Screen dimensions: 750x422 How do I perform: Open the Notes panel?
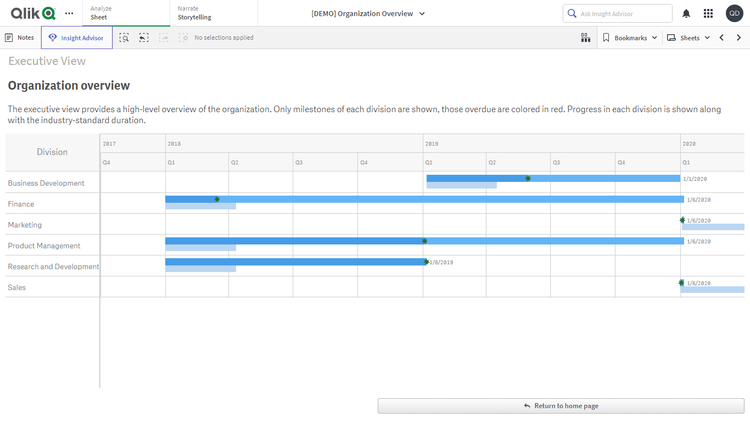pyautogui.click(x=19, y=37)
